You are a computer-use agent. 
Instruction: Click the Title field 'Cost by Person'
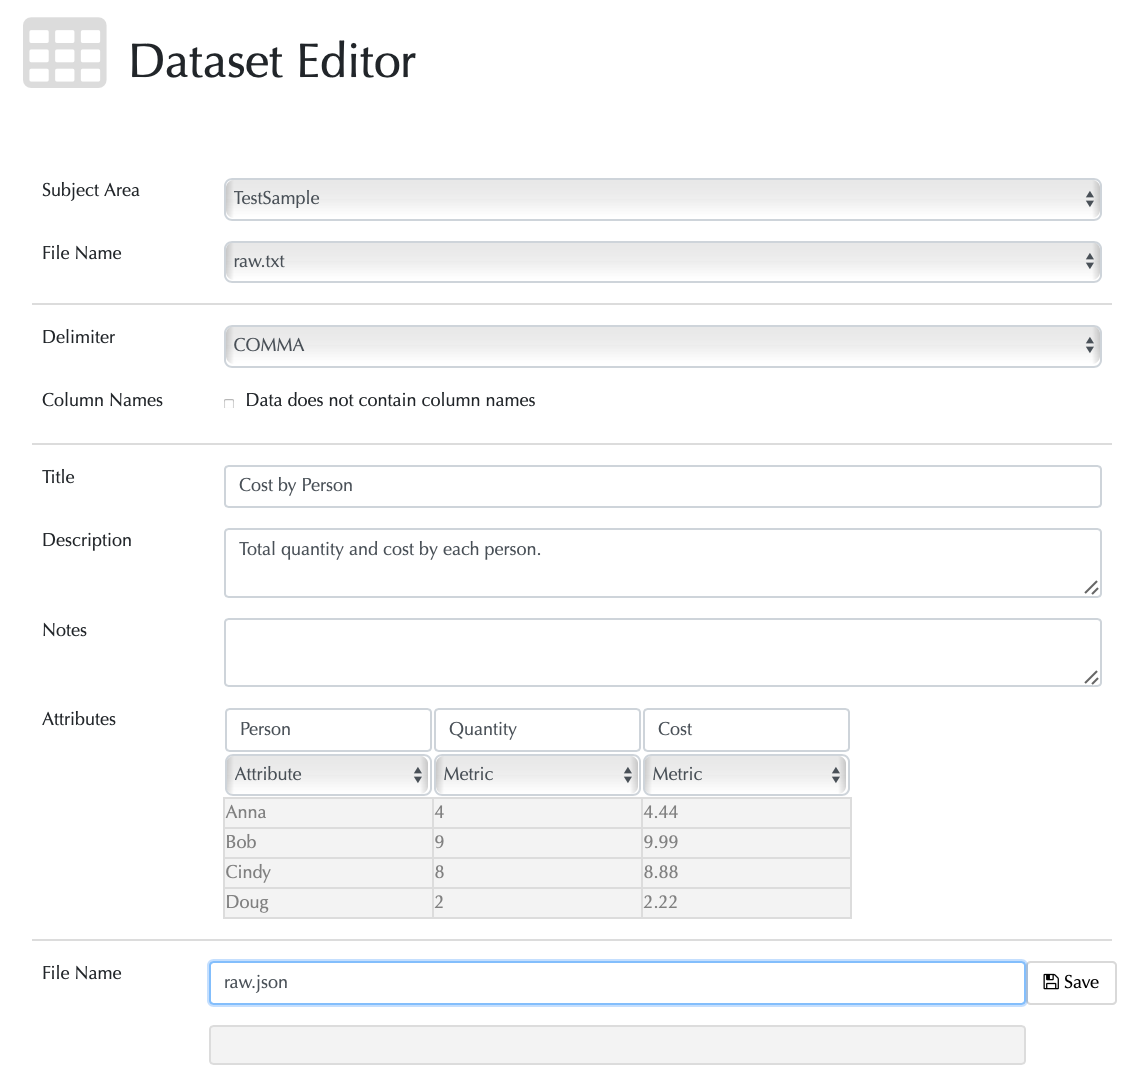(x=663, y=486)
